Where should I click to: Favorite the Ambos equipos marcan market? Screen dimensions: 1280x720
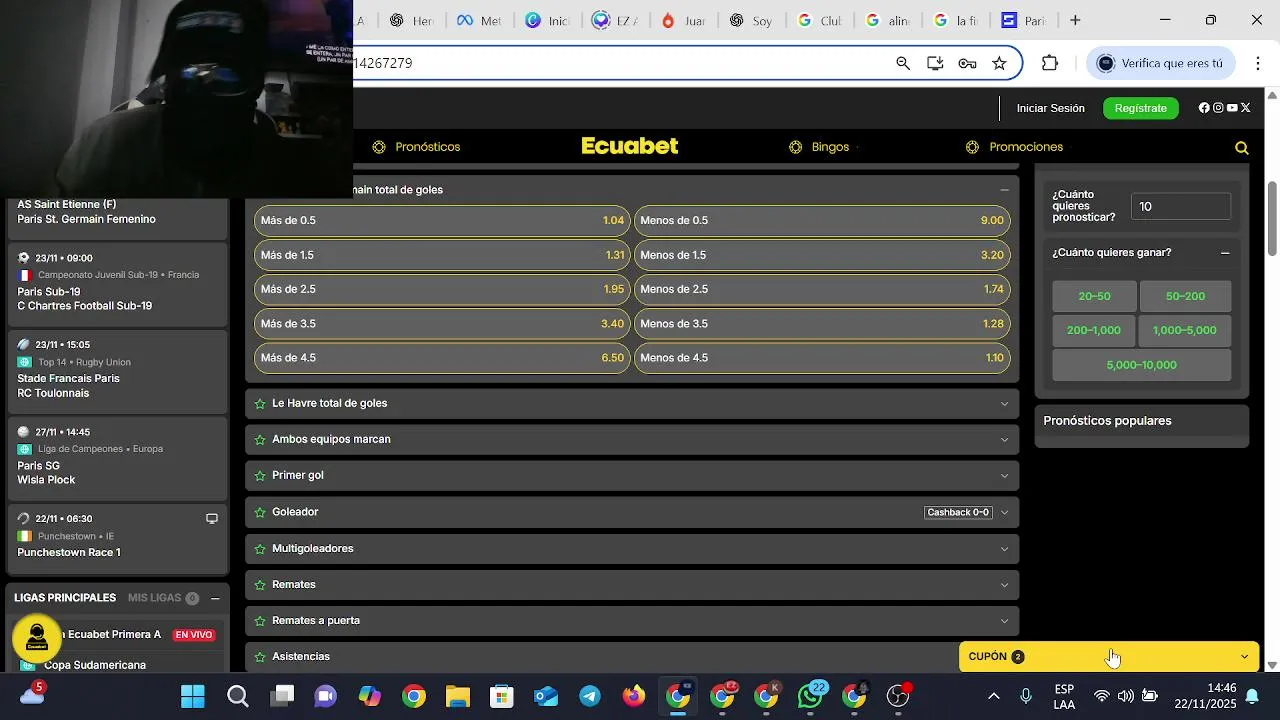click(260, 439)
